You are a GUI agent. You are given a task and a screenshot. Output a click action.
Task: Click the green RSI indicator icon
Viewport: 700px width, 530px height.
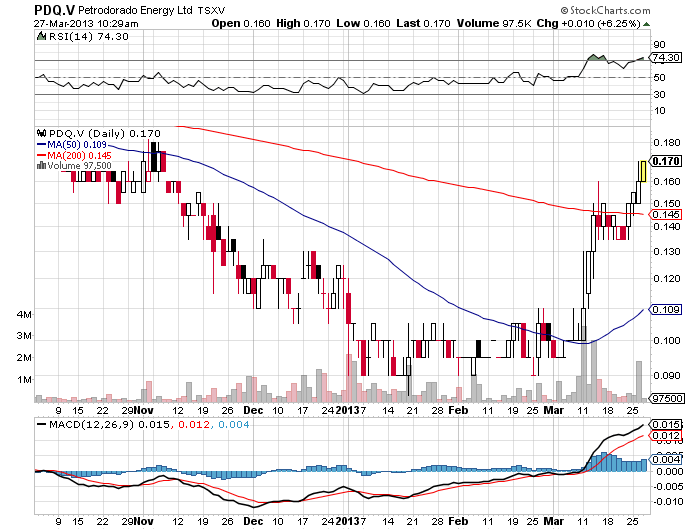coord(41,37)
